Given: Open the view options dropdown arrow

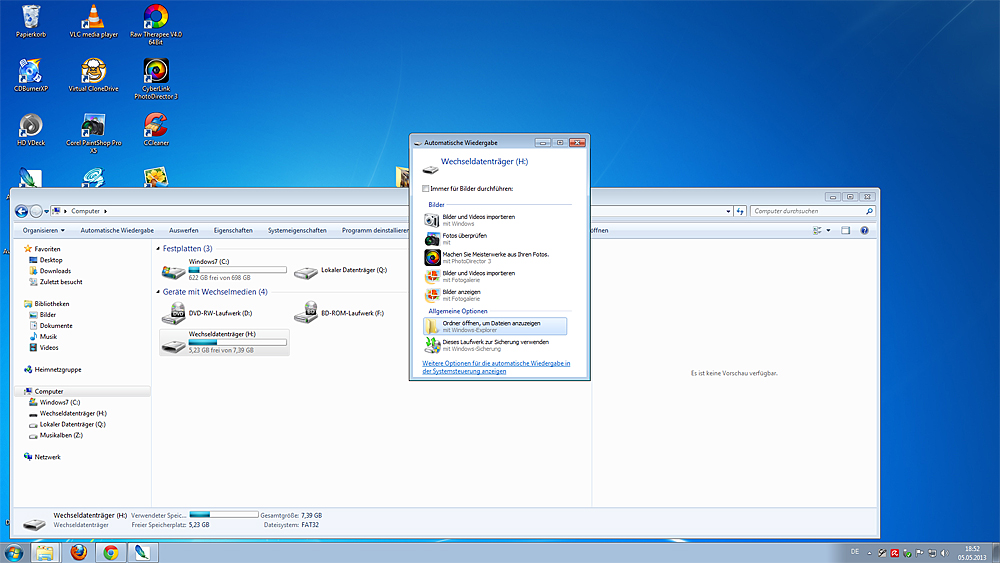Looking at the screenshot, I should [828, 230].
